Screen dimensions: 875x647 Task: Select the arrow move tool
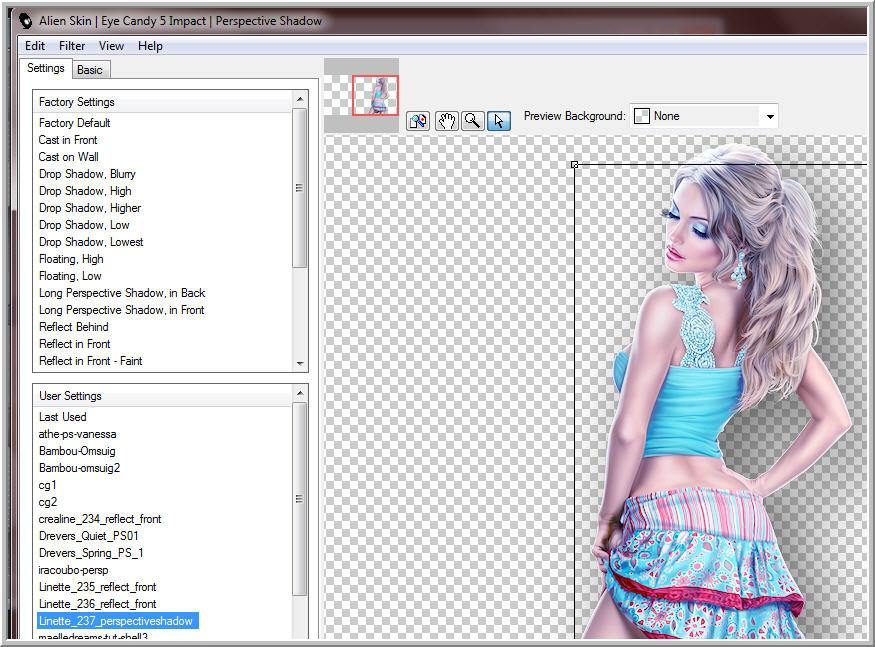(499, 121)
